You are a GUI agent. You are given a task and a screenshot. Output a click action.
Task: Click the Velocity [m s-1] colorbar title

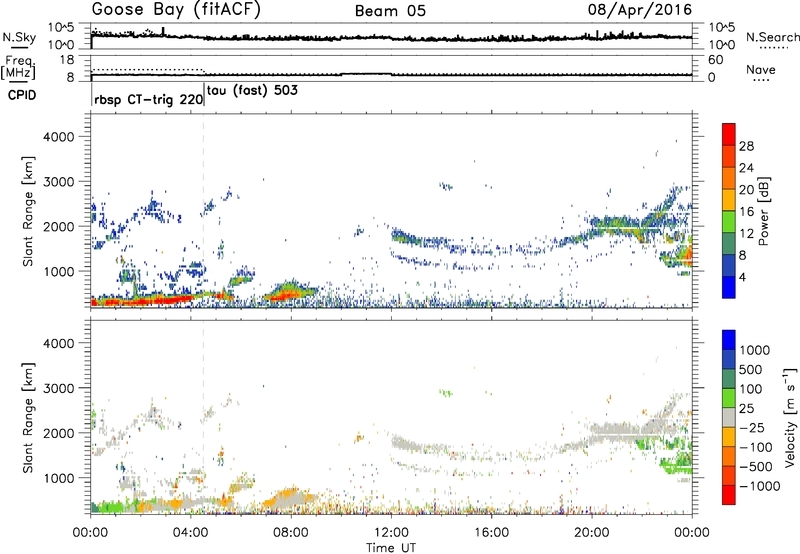coord(790,417)
